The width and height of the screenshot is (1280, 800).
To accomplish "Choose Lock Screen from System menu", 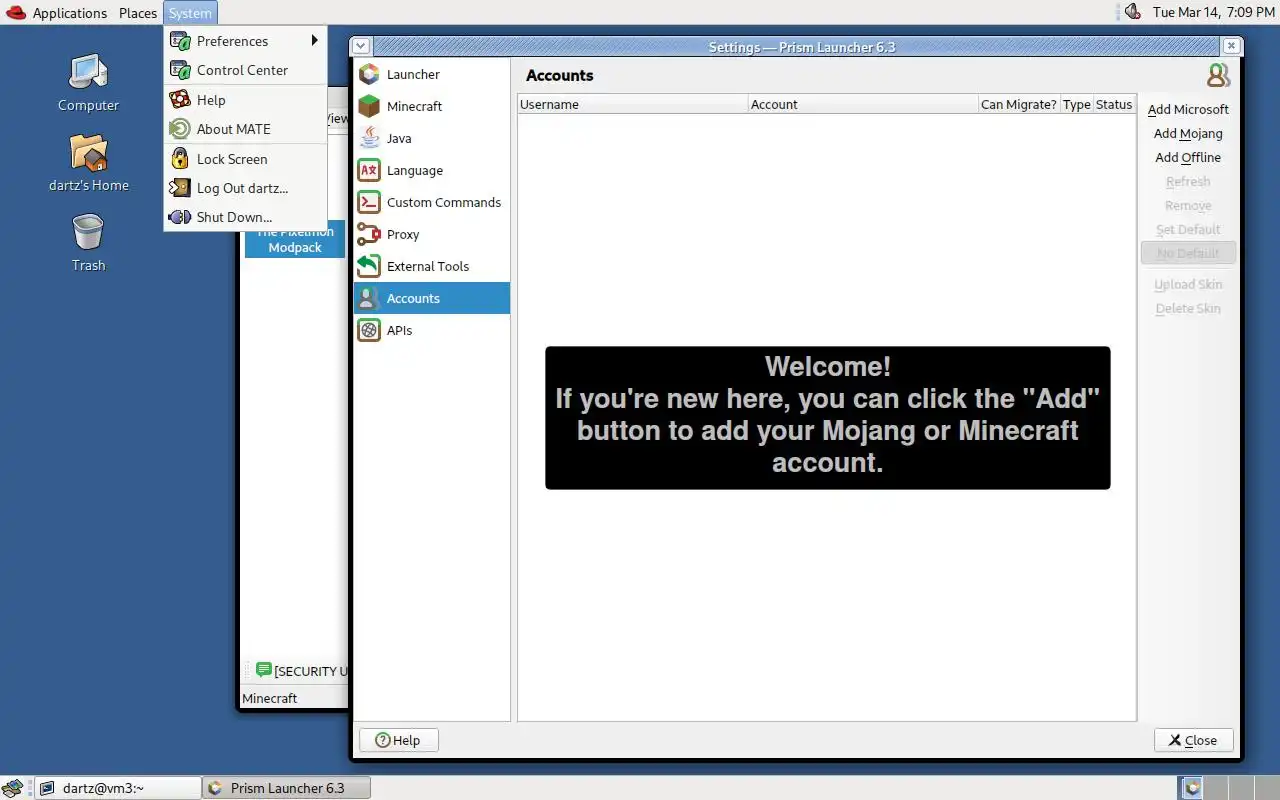I will coord(232,159).
